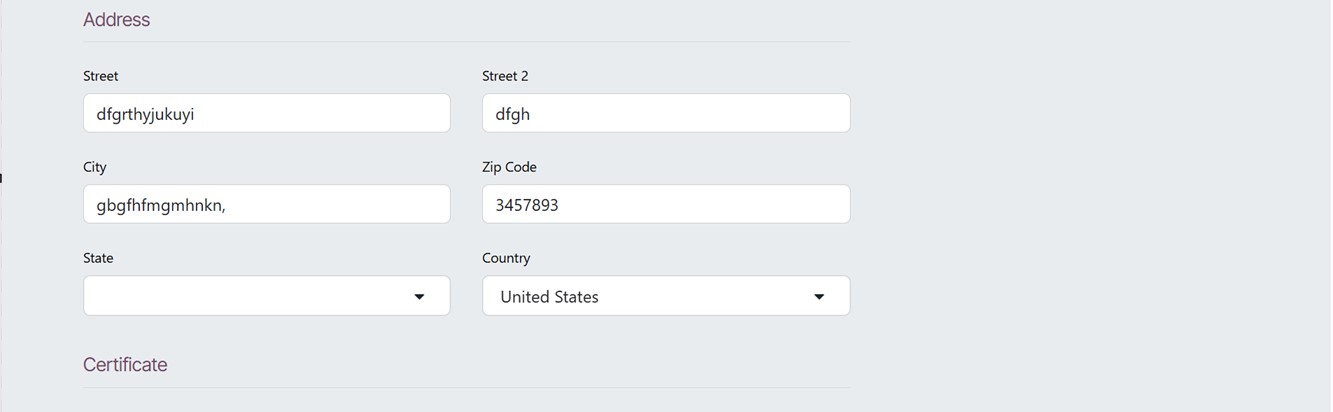The width and height of the screenshot is (1333, 412).
Task: Click the Address section heading
Action: pos(117,20)
